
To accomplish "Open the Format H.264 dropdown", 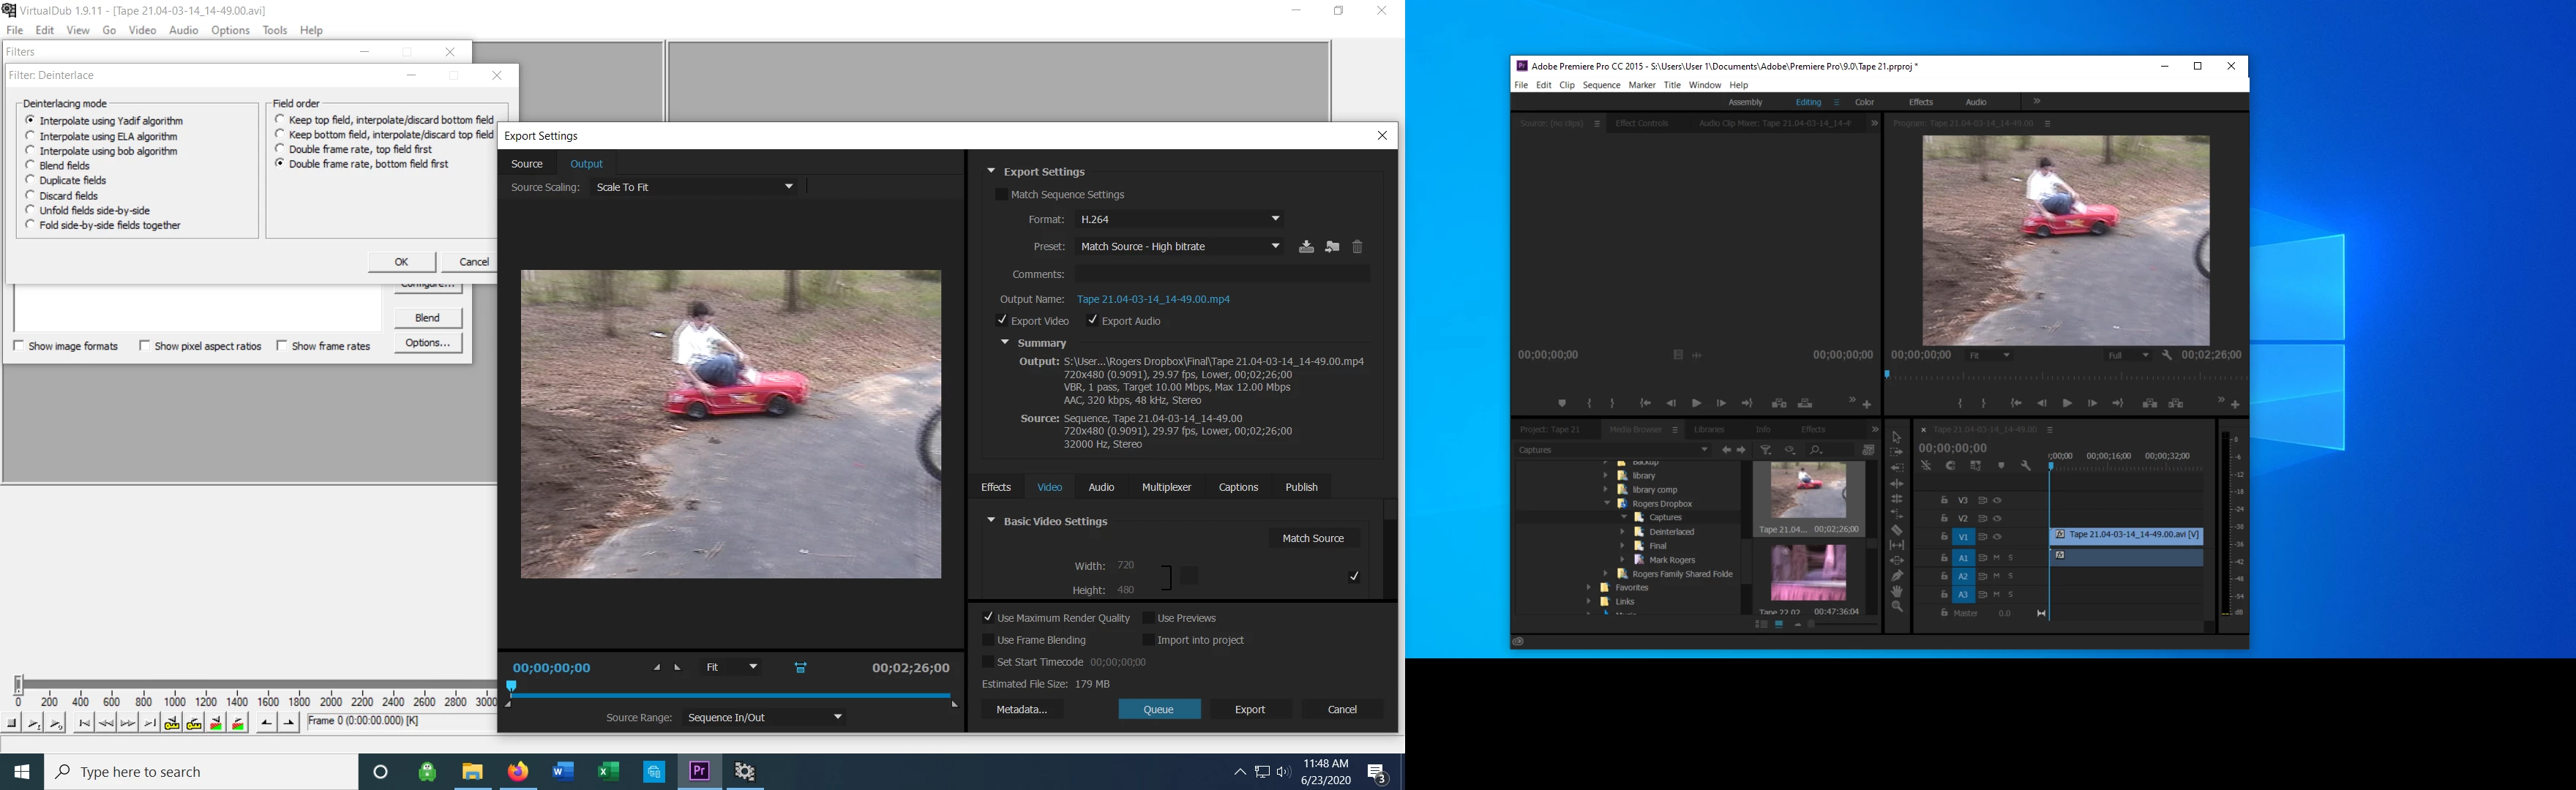I will [1180, 219].
